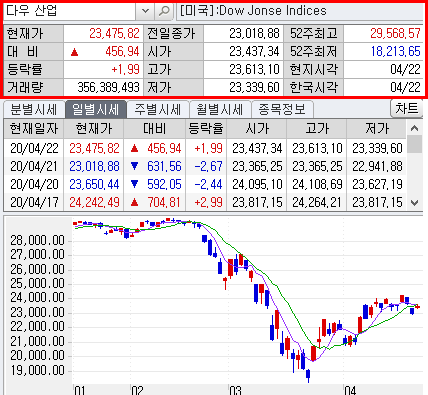
Task: Click the 다우 산업 name input field
Action: tap(69, 11)
